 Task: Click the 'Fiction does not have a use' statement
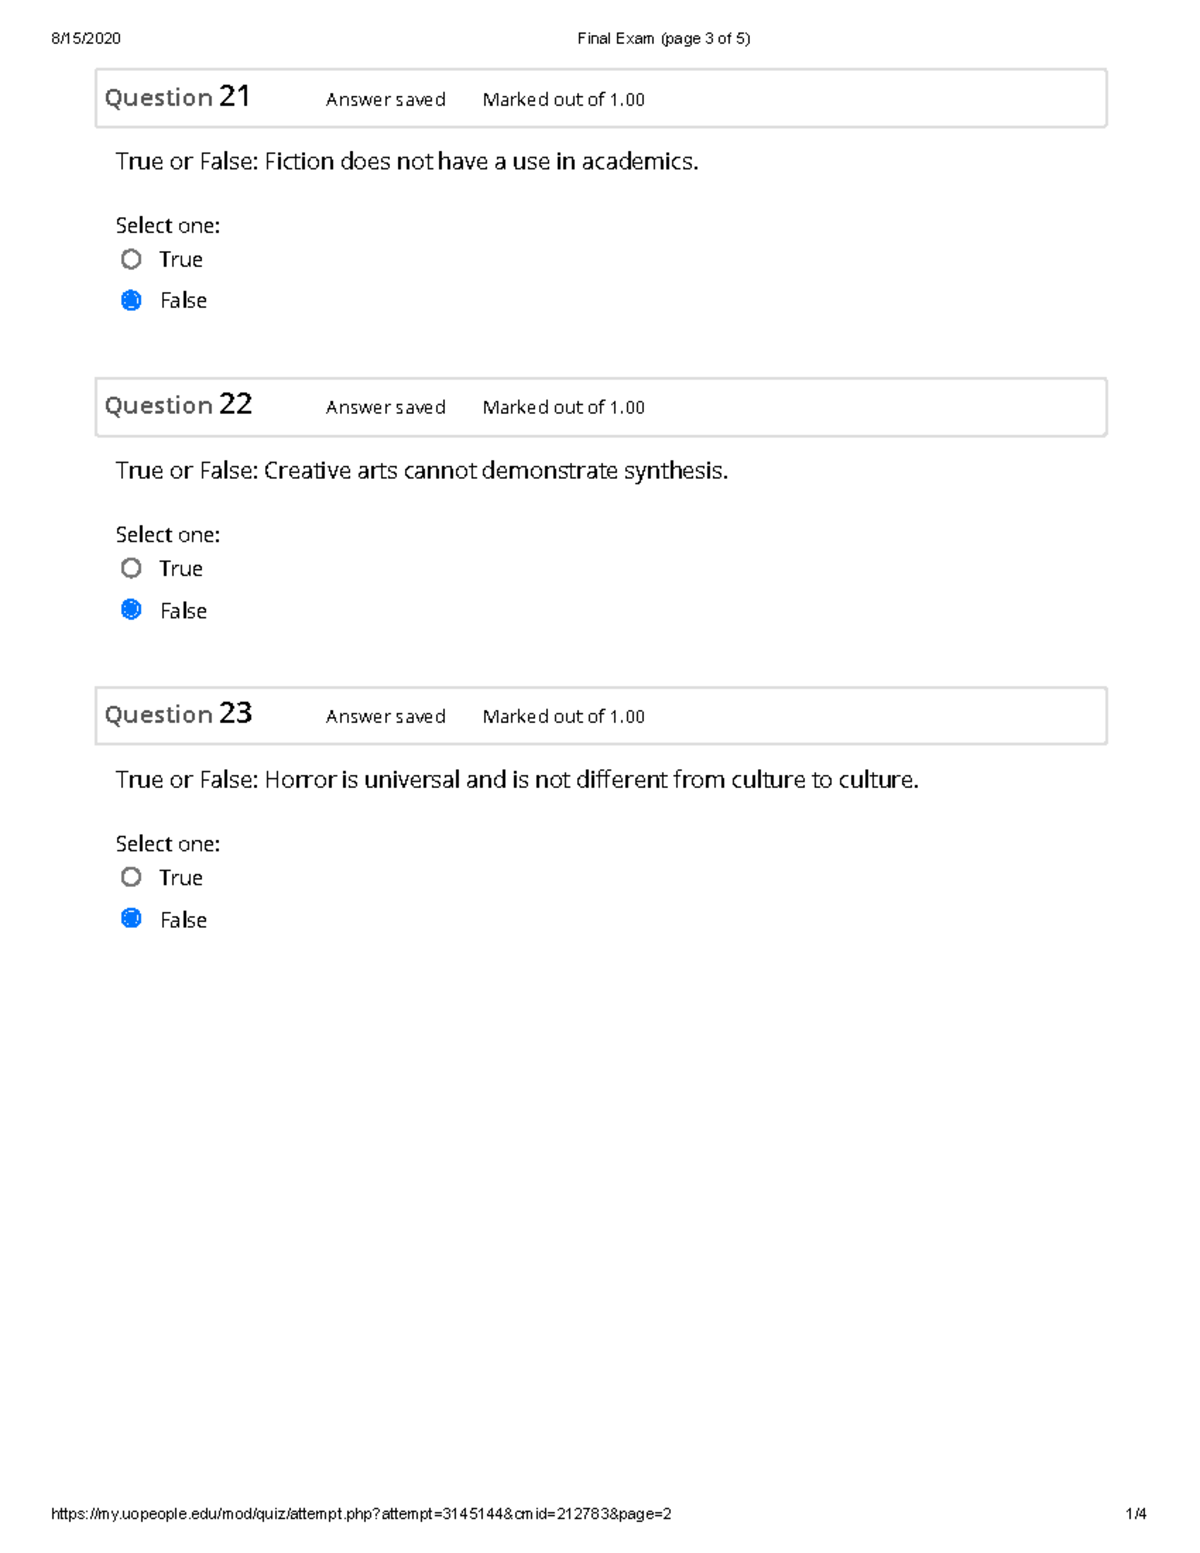coord(406,162)
